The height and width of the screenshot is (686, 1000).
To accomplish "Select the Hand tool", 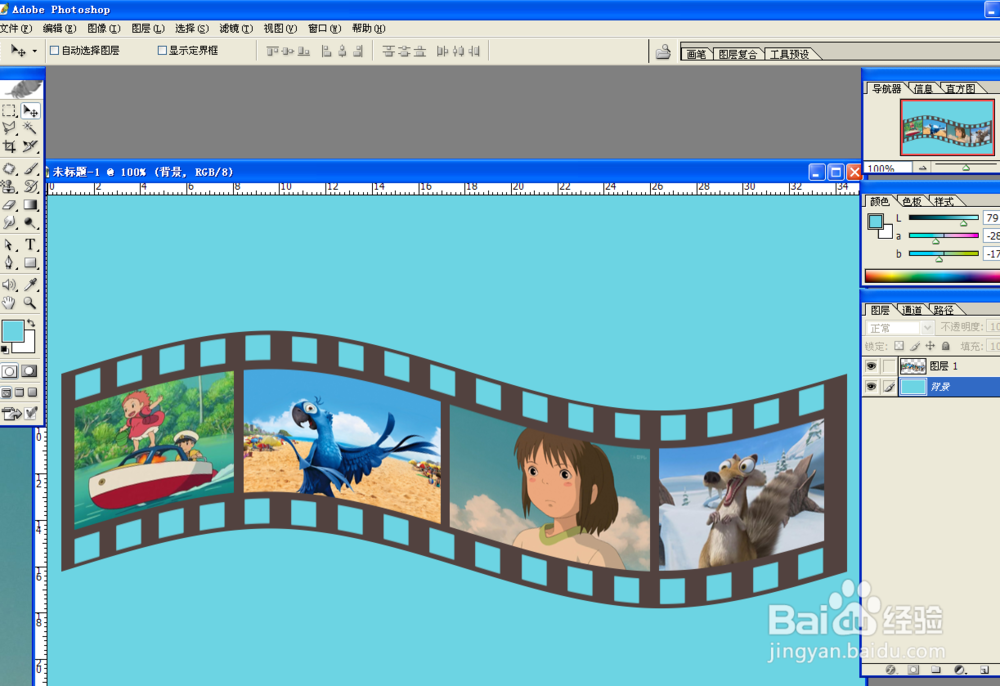I will (9, 303).
